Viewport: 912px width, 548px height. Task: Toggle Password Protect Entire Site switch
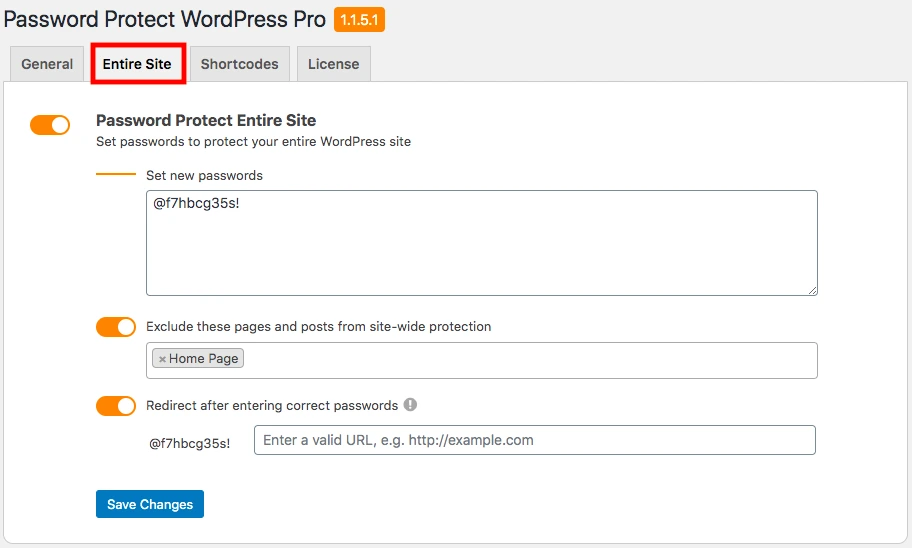click(x=50, y=124)
